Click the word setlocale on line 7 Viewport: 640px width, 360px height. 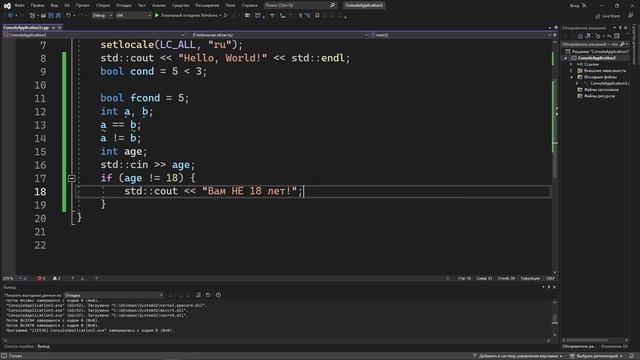tap(127, 44)
